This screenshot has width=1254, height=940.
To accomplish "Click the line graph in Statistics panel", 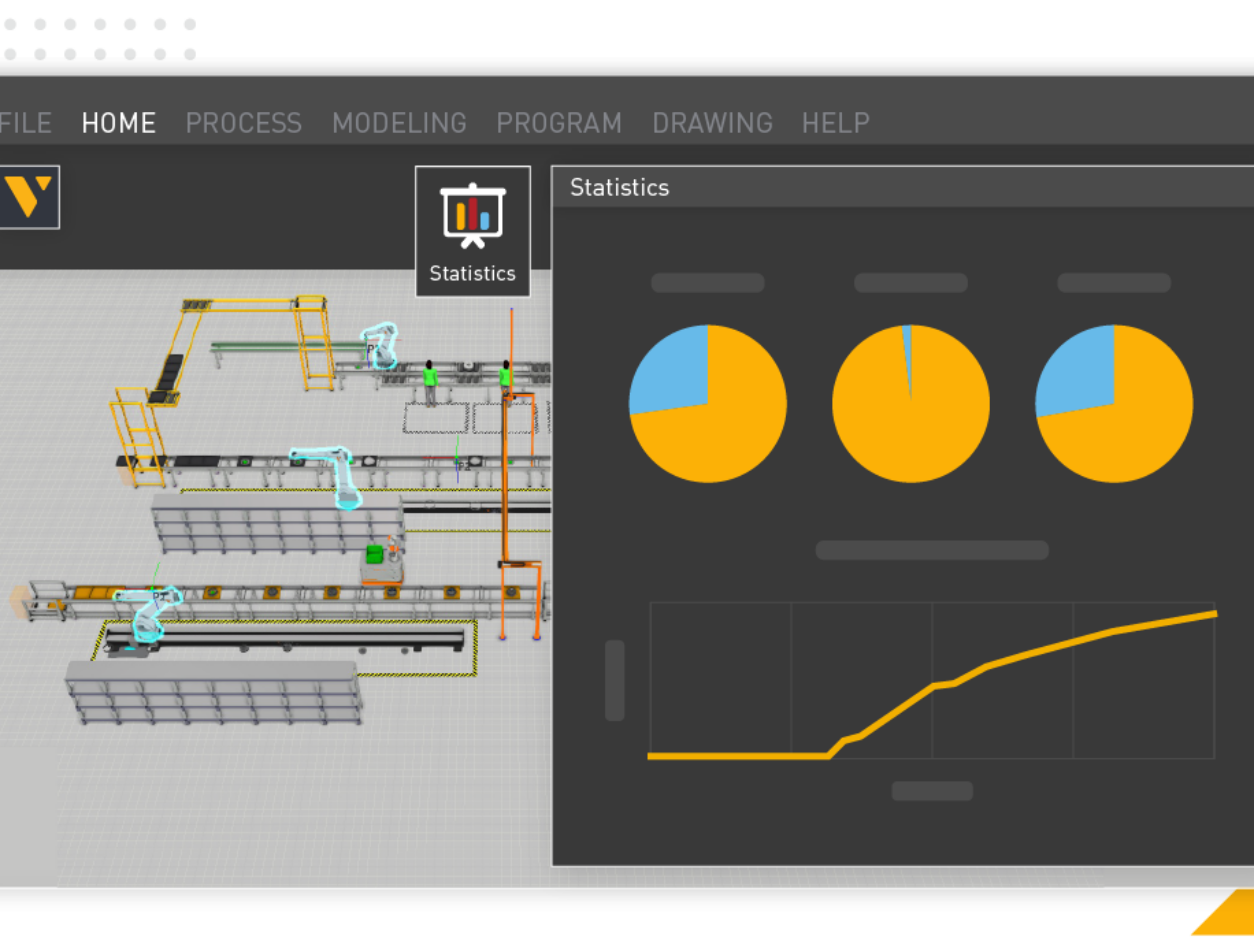I will tap(932, 680).
